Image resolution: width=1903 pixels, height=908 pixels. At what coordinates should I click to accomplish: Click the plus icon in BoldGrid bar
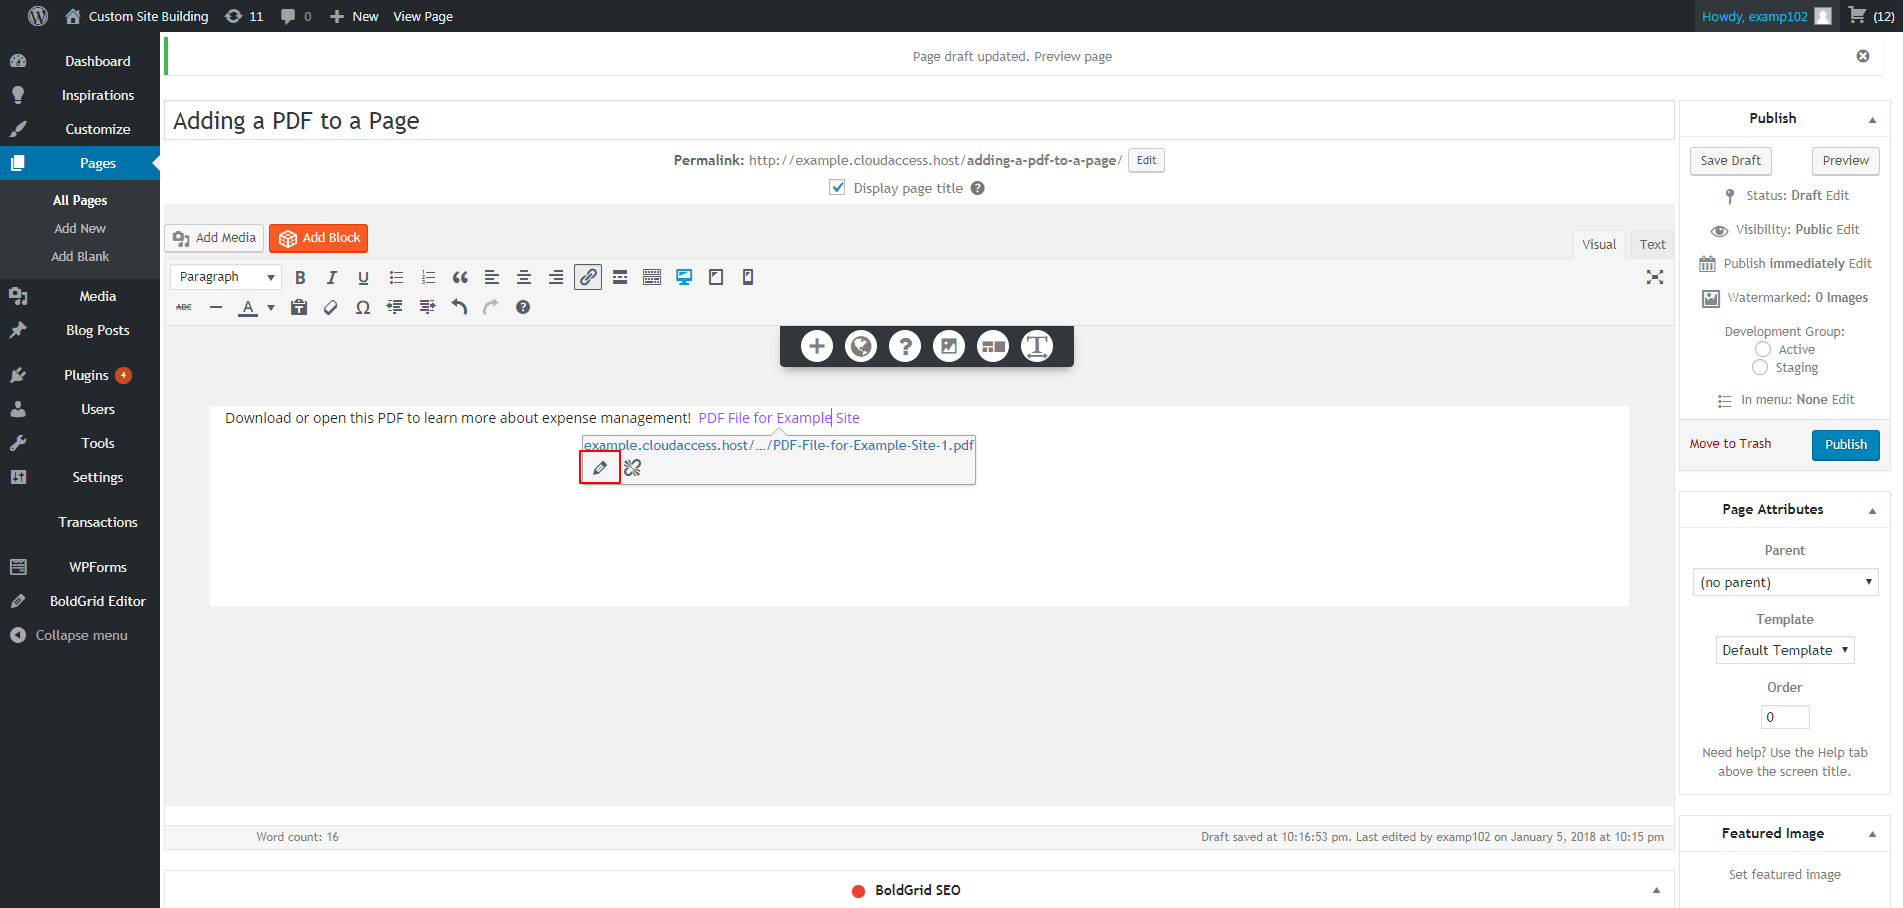pyautogui.click(x=817, y=346)
